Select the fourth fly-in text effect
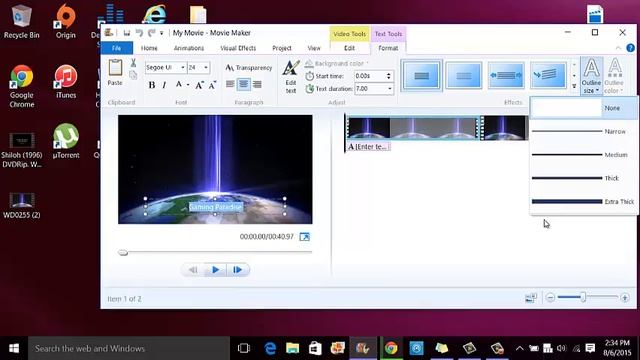This screenshot has width=640, height=360. tap(548, 76)
